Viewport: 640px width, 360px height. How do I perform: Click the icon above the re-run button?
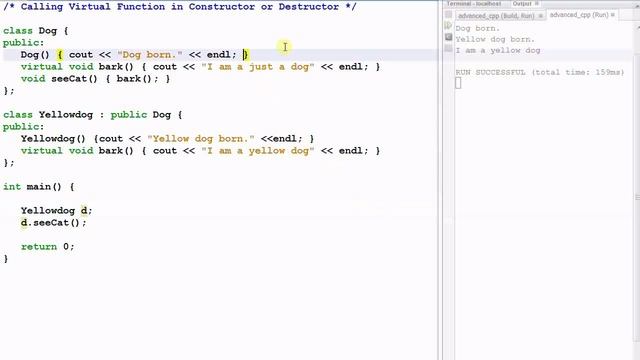[x=448, y=15]
